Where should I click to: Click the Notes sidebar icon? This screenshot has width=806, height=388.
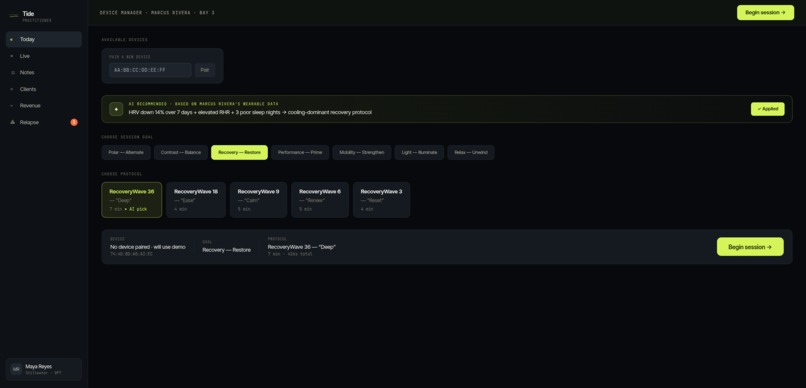coord(12,72)
